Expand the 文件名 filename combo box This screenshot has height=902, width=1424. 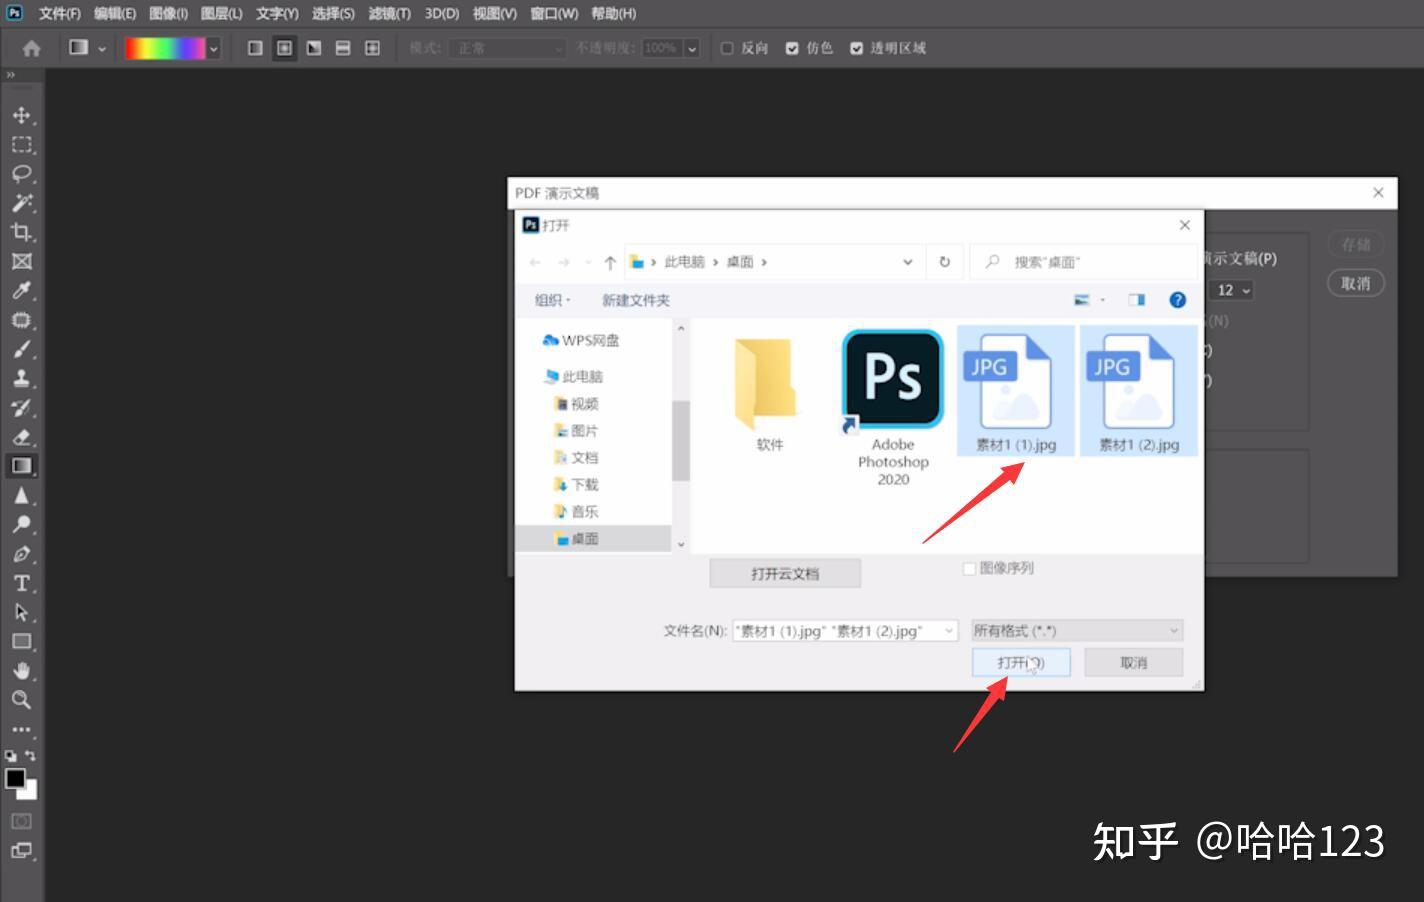tap(949, 631)
